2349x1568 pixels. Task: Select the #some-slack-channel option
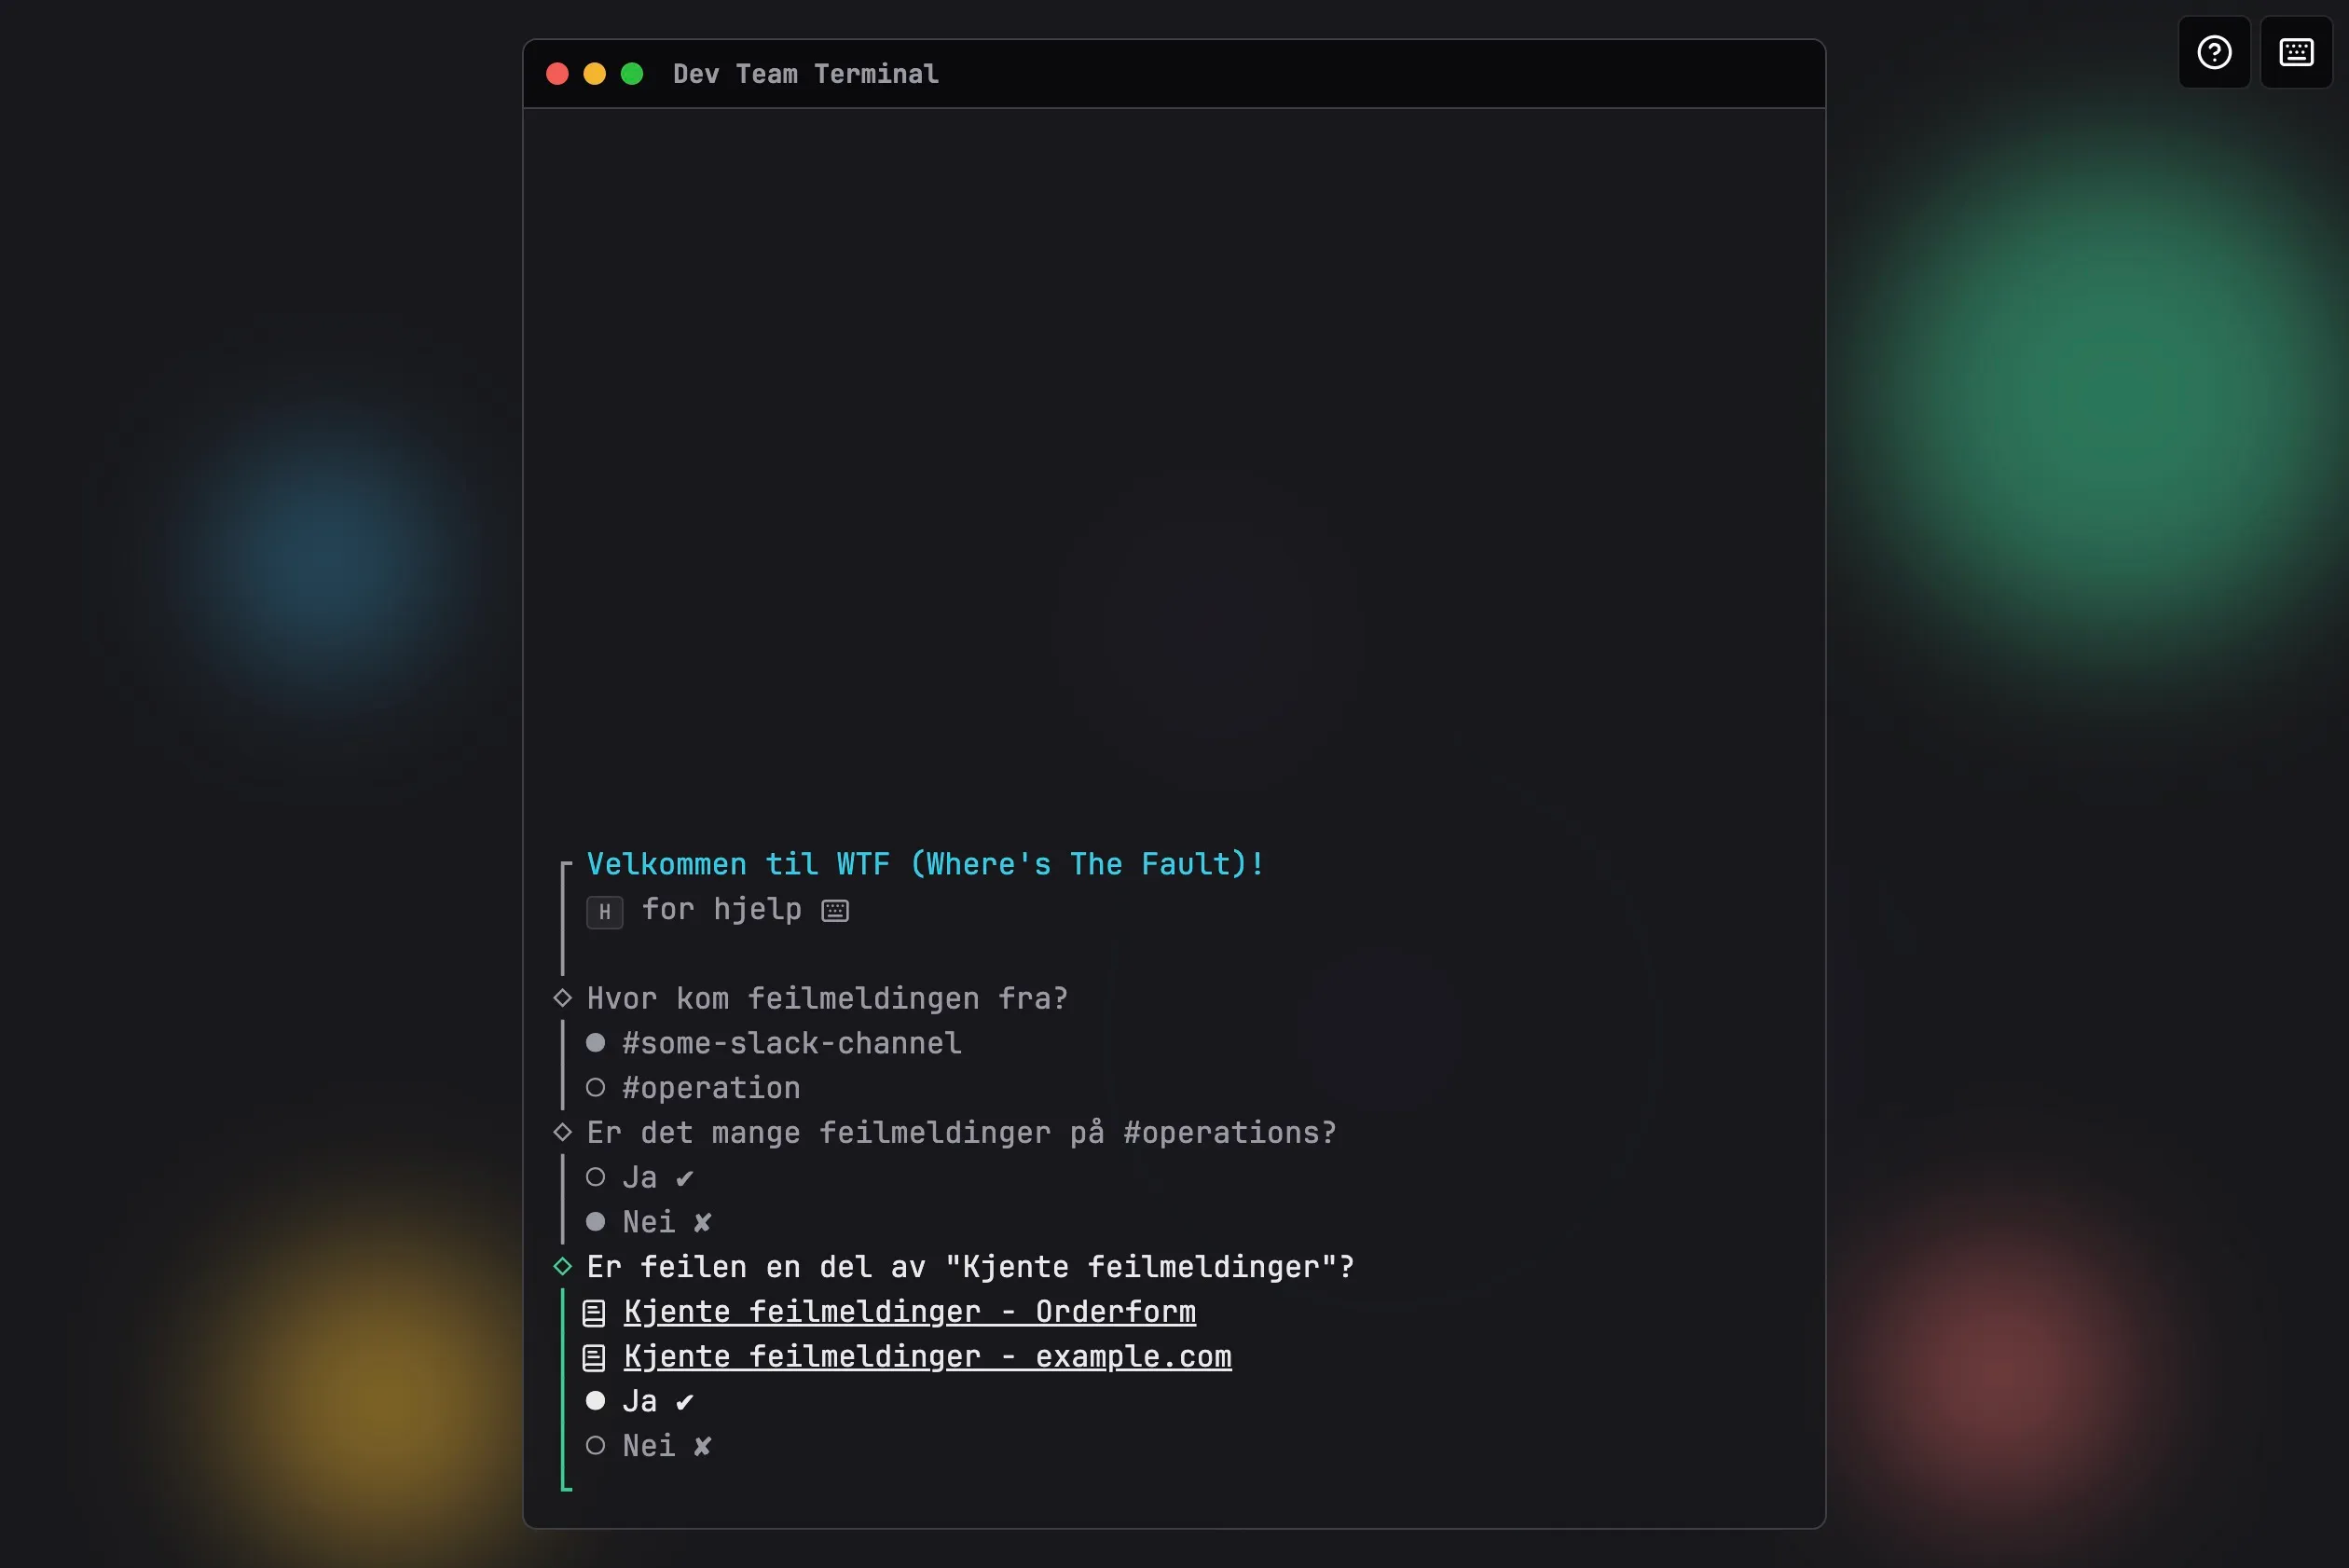click(790, 1043)
